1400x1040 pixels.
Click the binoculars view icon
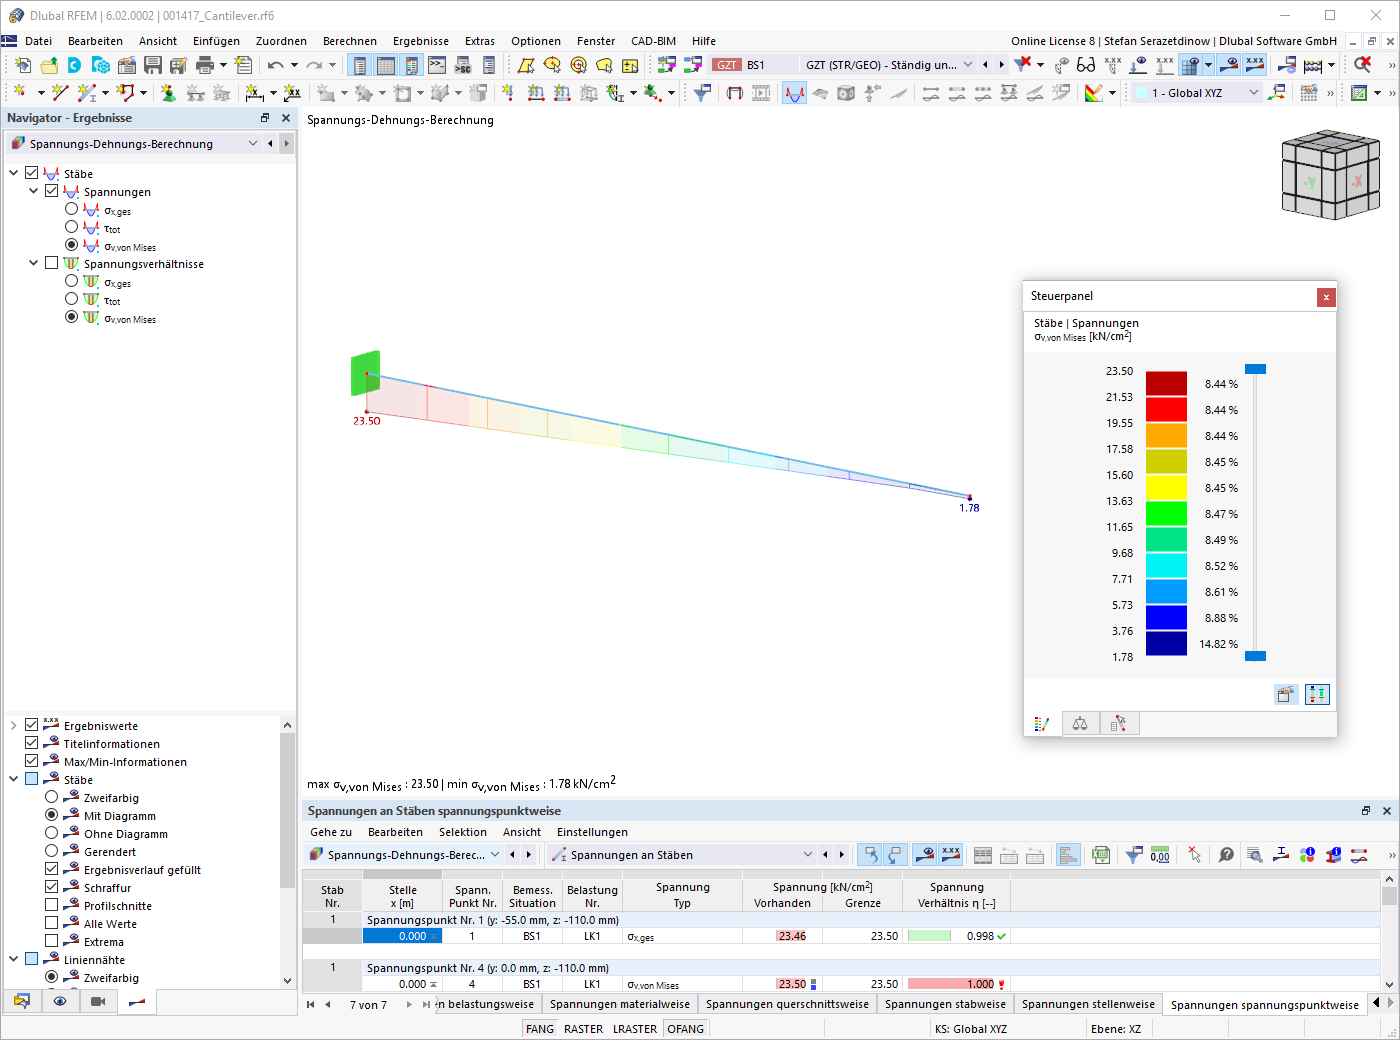(x=1086, y=65)
